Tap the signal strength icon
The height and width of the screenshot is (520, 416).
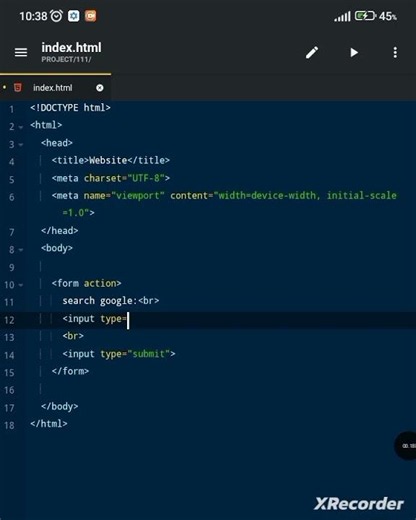[342, 16]
